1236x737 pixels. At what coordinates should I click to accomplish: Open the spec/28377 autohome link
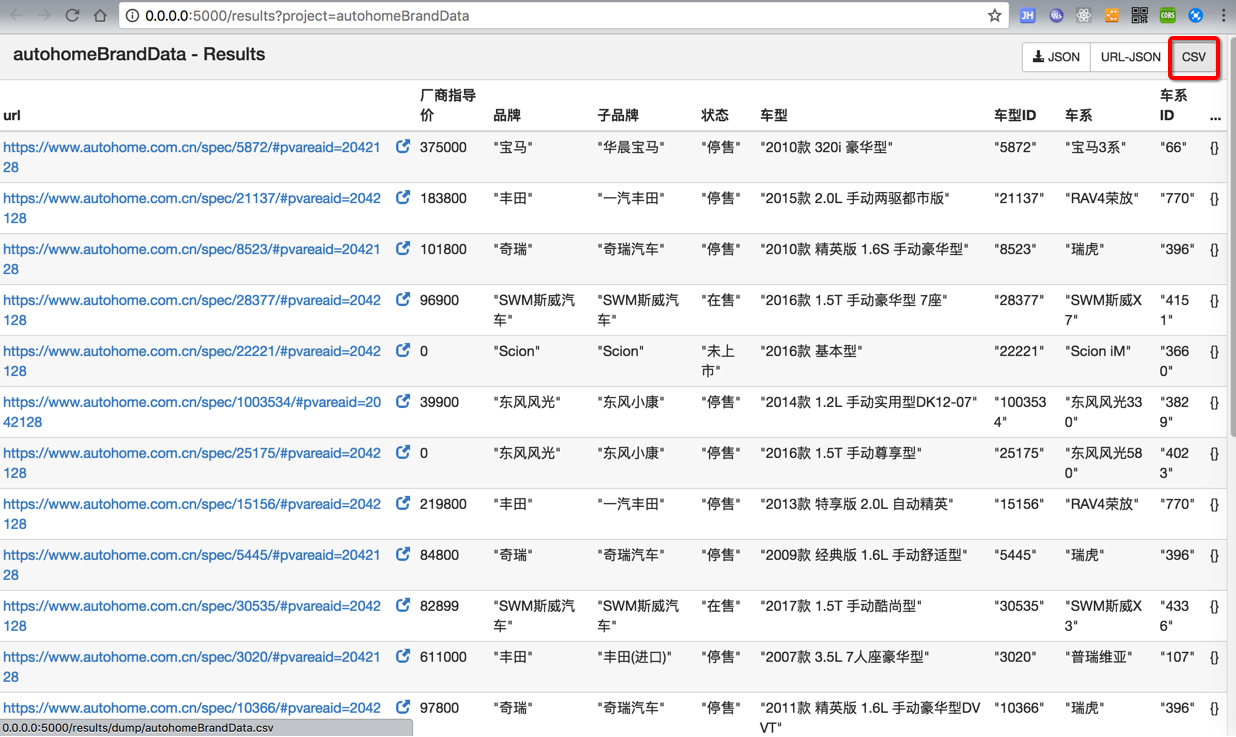(x=192, y=310)
